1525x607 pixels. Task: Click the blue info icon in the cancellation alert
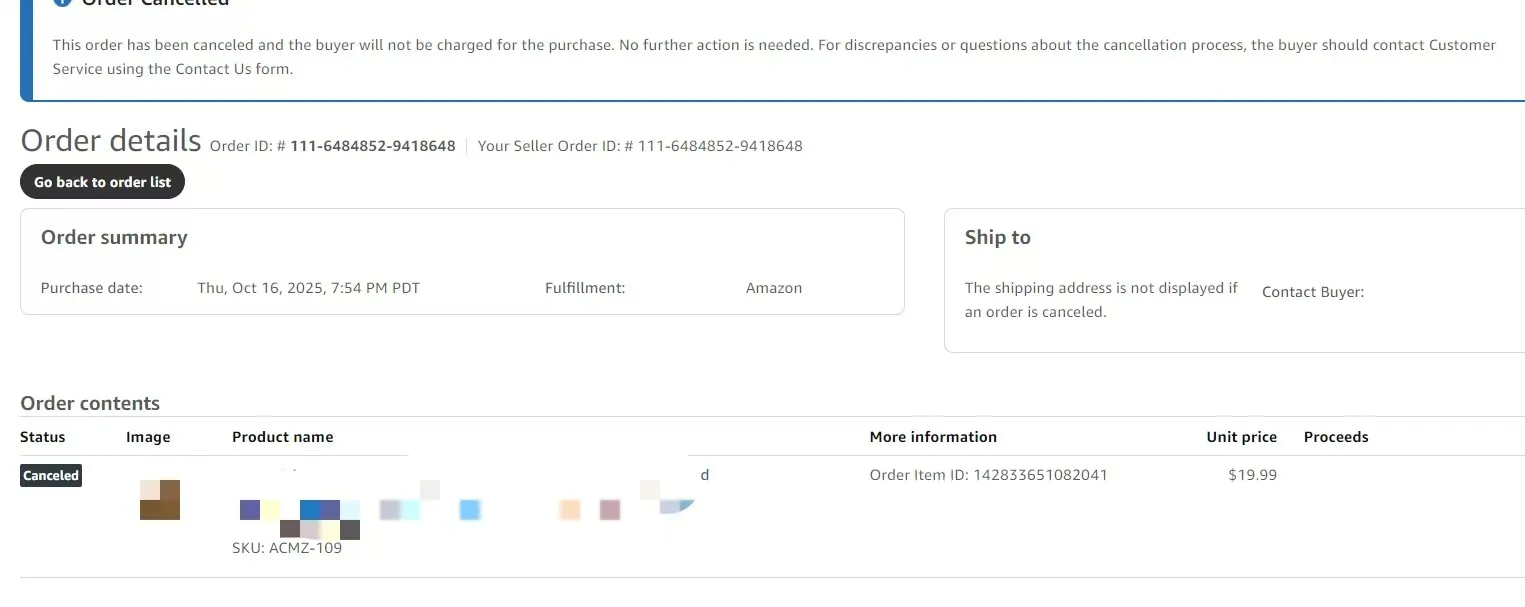click(x=62, y=3)
